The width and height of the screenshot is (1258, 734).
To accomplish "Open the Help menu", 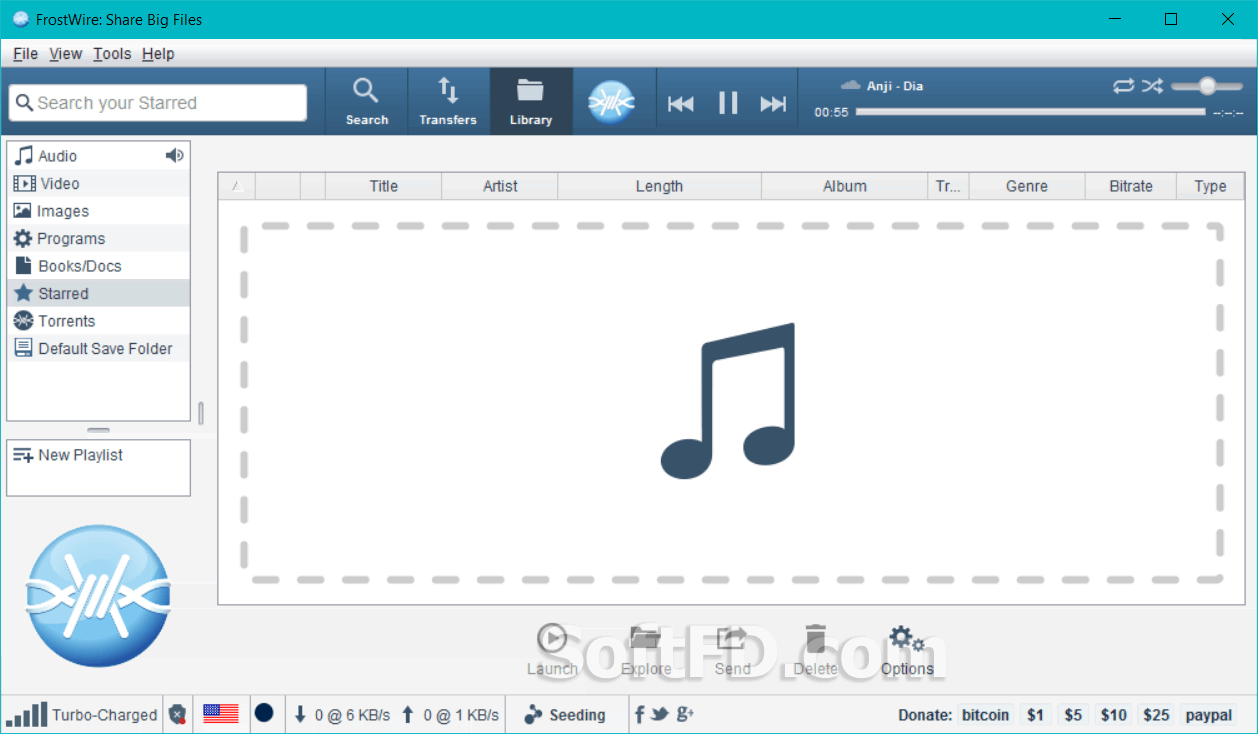I will (158, 54).
